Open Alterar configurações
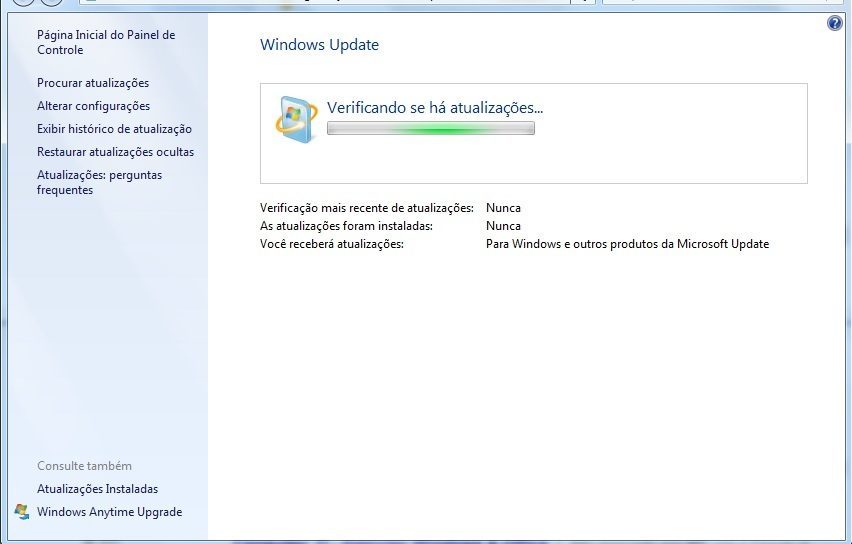The image size is (852, 544). (93, 106)
